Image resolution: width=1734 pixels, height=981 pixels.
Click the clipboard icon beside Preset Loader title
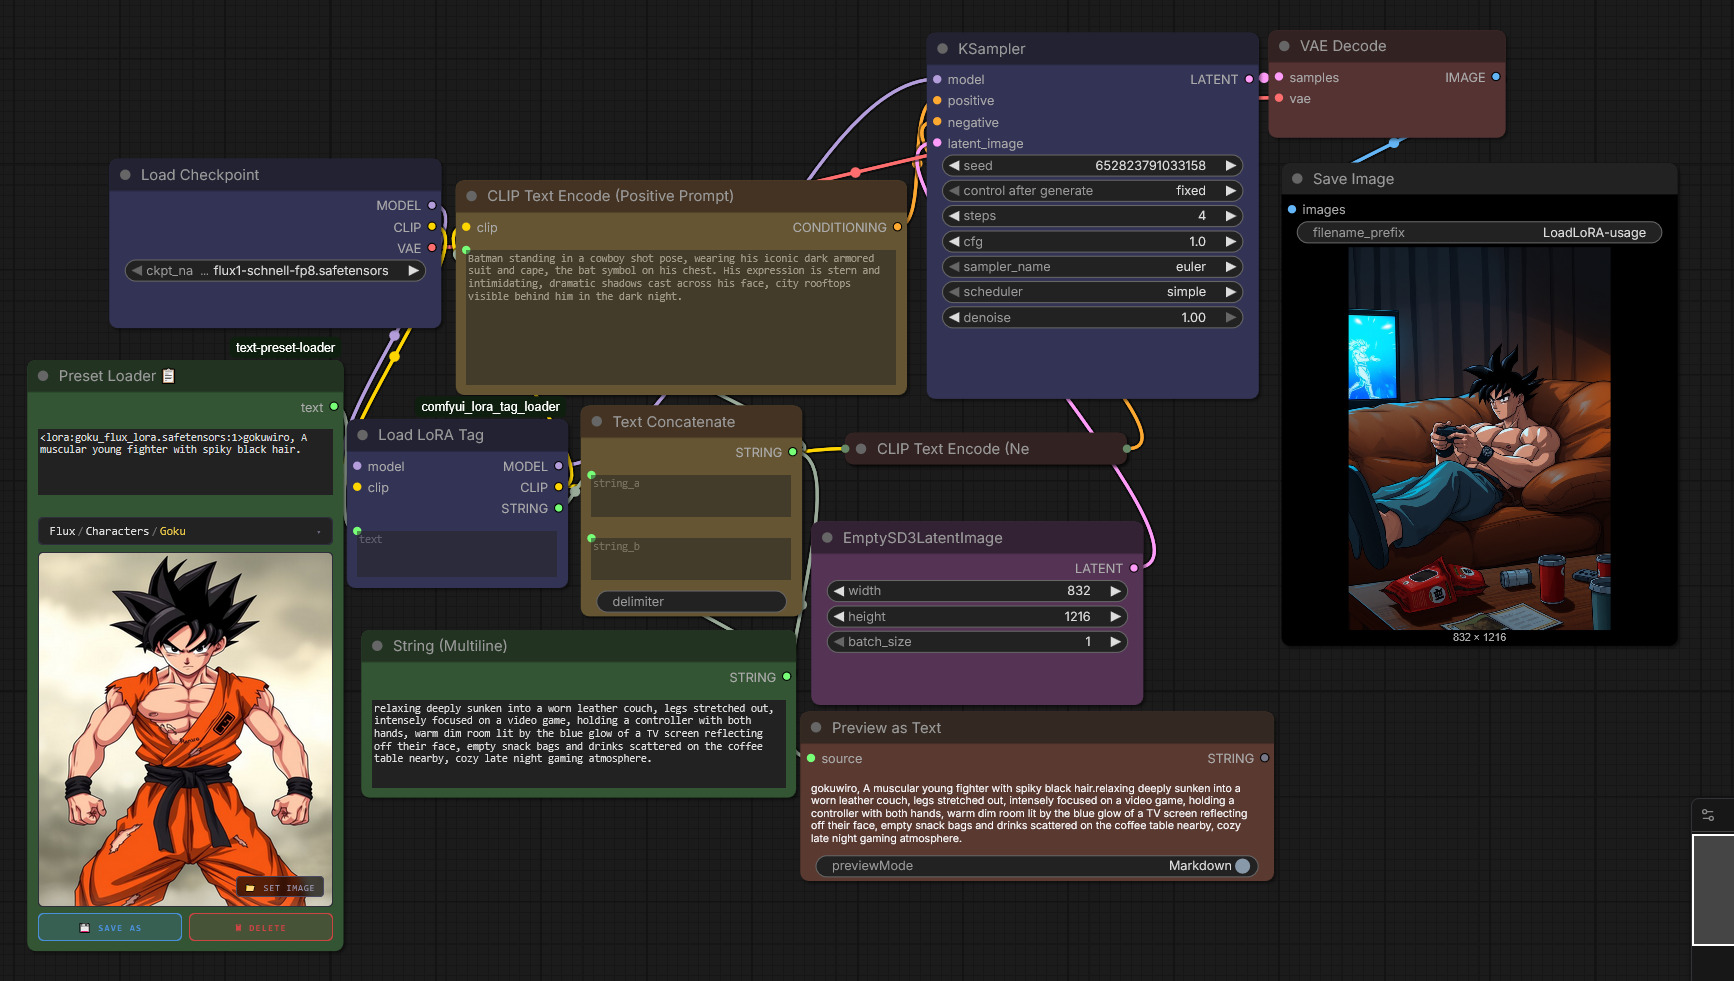tap(169, 376)
